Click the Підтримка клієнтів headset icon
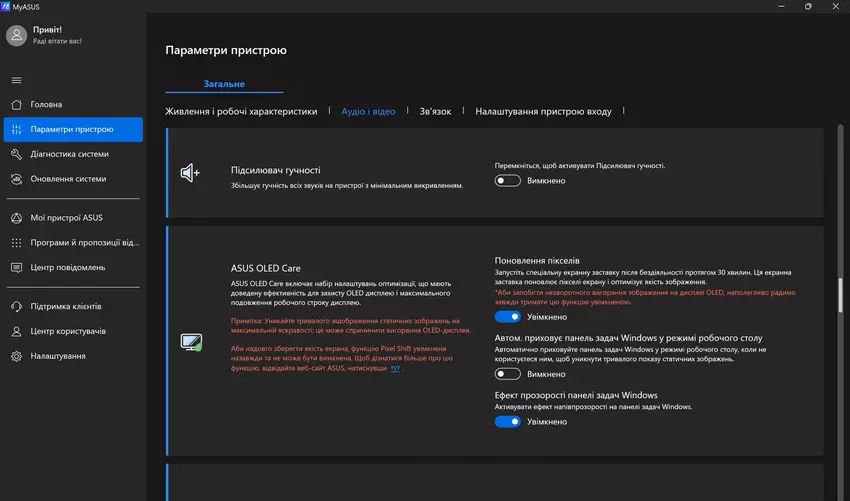This screenshot has width=850, height=501. click(x=16, y=306)
